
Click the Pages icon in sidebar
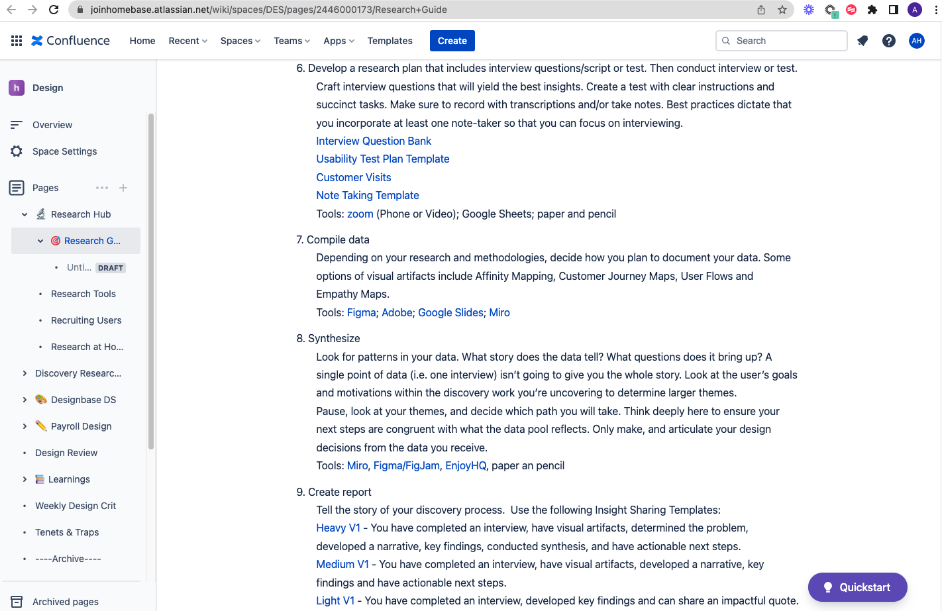pos(16,188)
